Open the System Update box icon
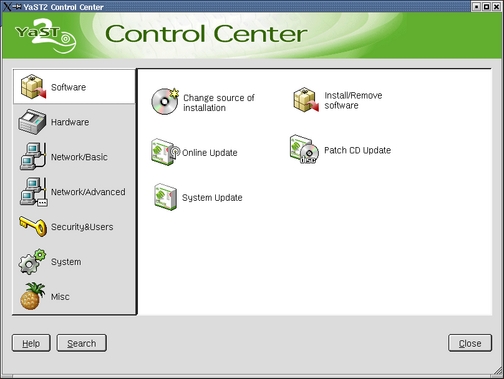The image size is (504, 379). tap(165, 197)
